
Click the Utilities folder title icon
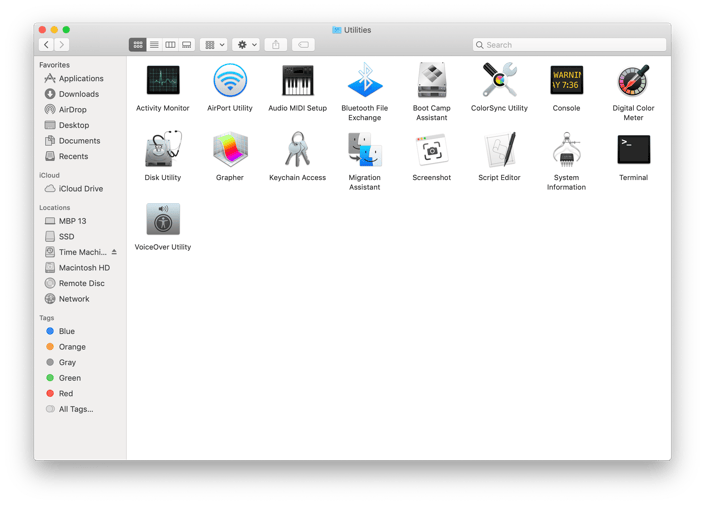click(x=337, y=30)
